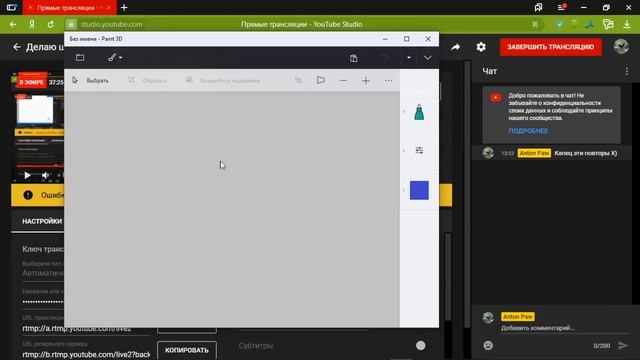Mute the stream preview speaker icon

pos(45,176)
